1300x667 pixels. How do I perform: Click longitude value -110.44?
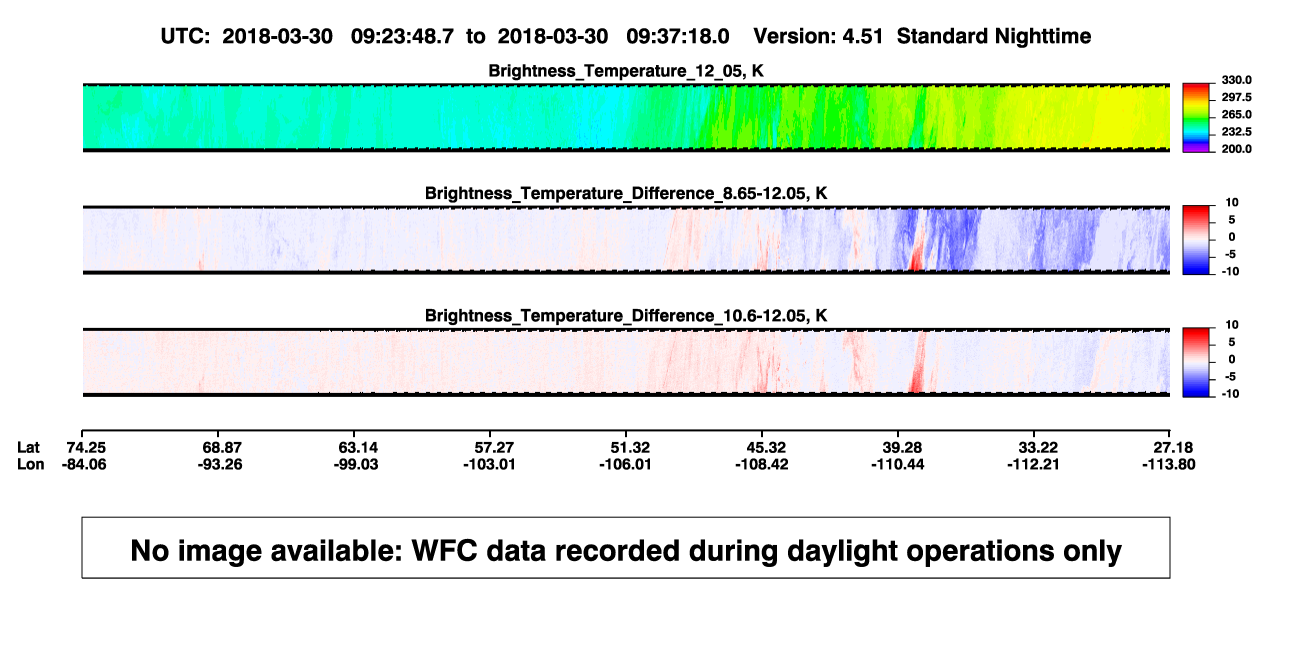[x=898, y=464]
